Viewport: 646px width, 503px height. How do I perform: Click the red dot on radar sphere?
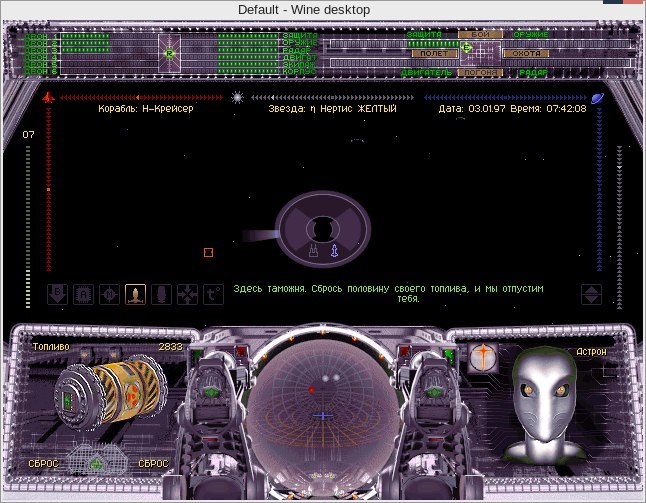(312, 389)
